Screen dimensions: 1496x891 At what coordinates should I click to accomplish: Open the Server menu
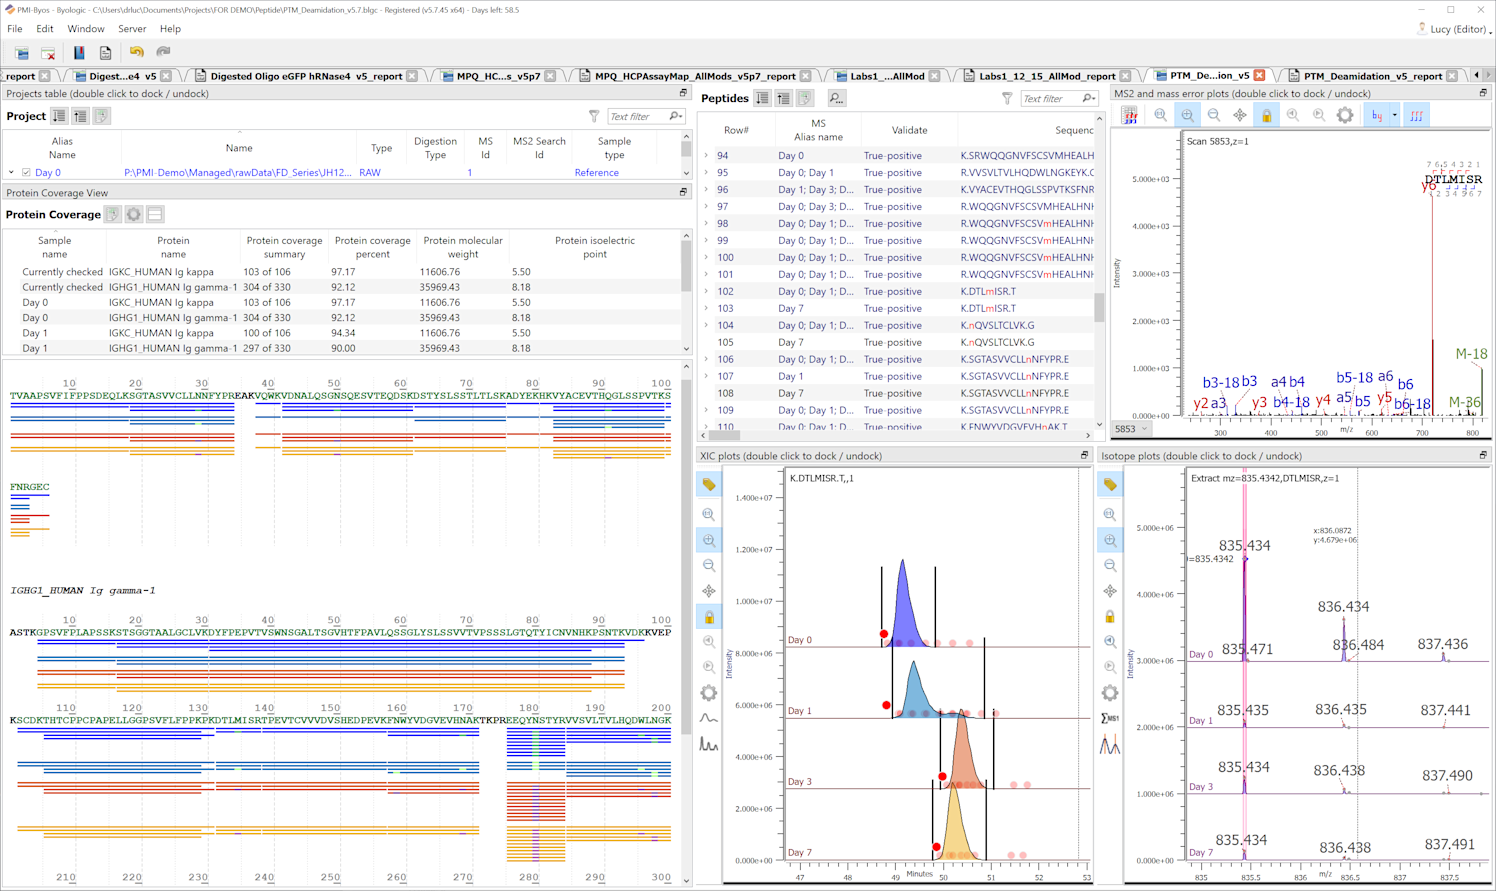(x=131, y=29)
